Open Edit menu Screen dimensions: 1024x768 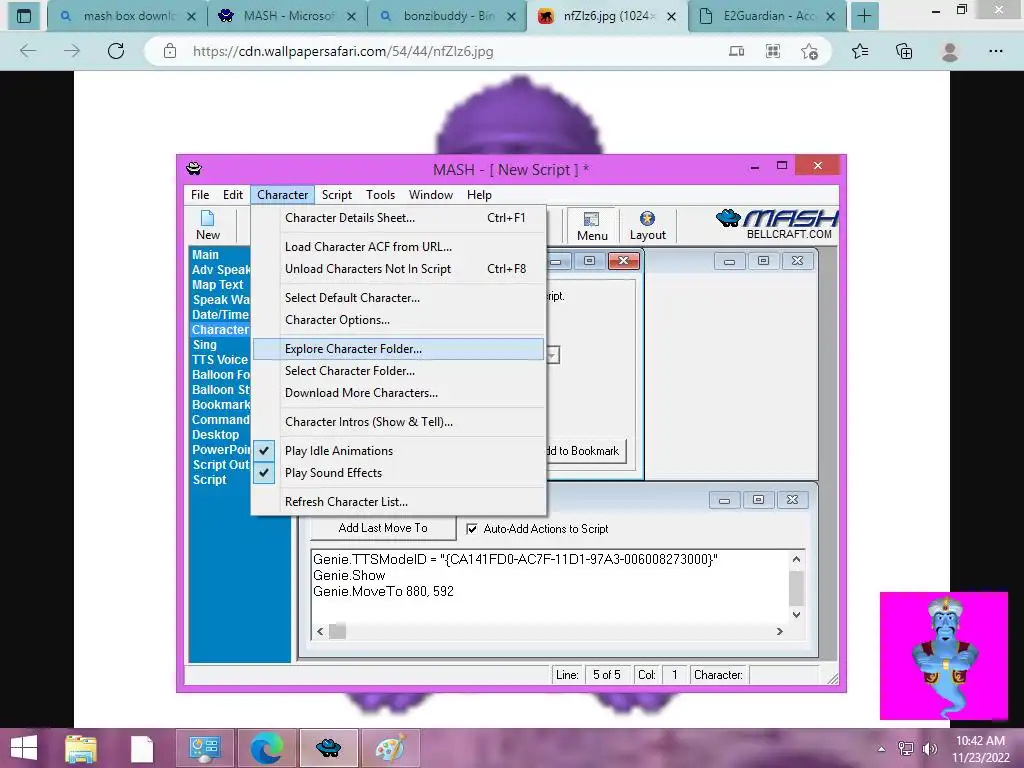click(232, 195)
